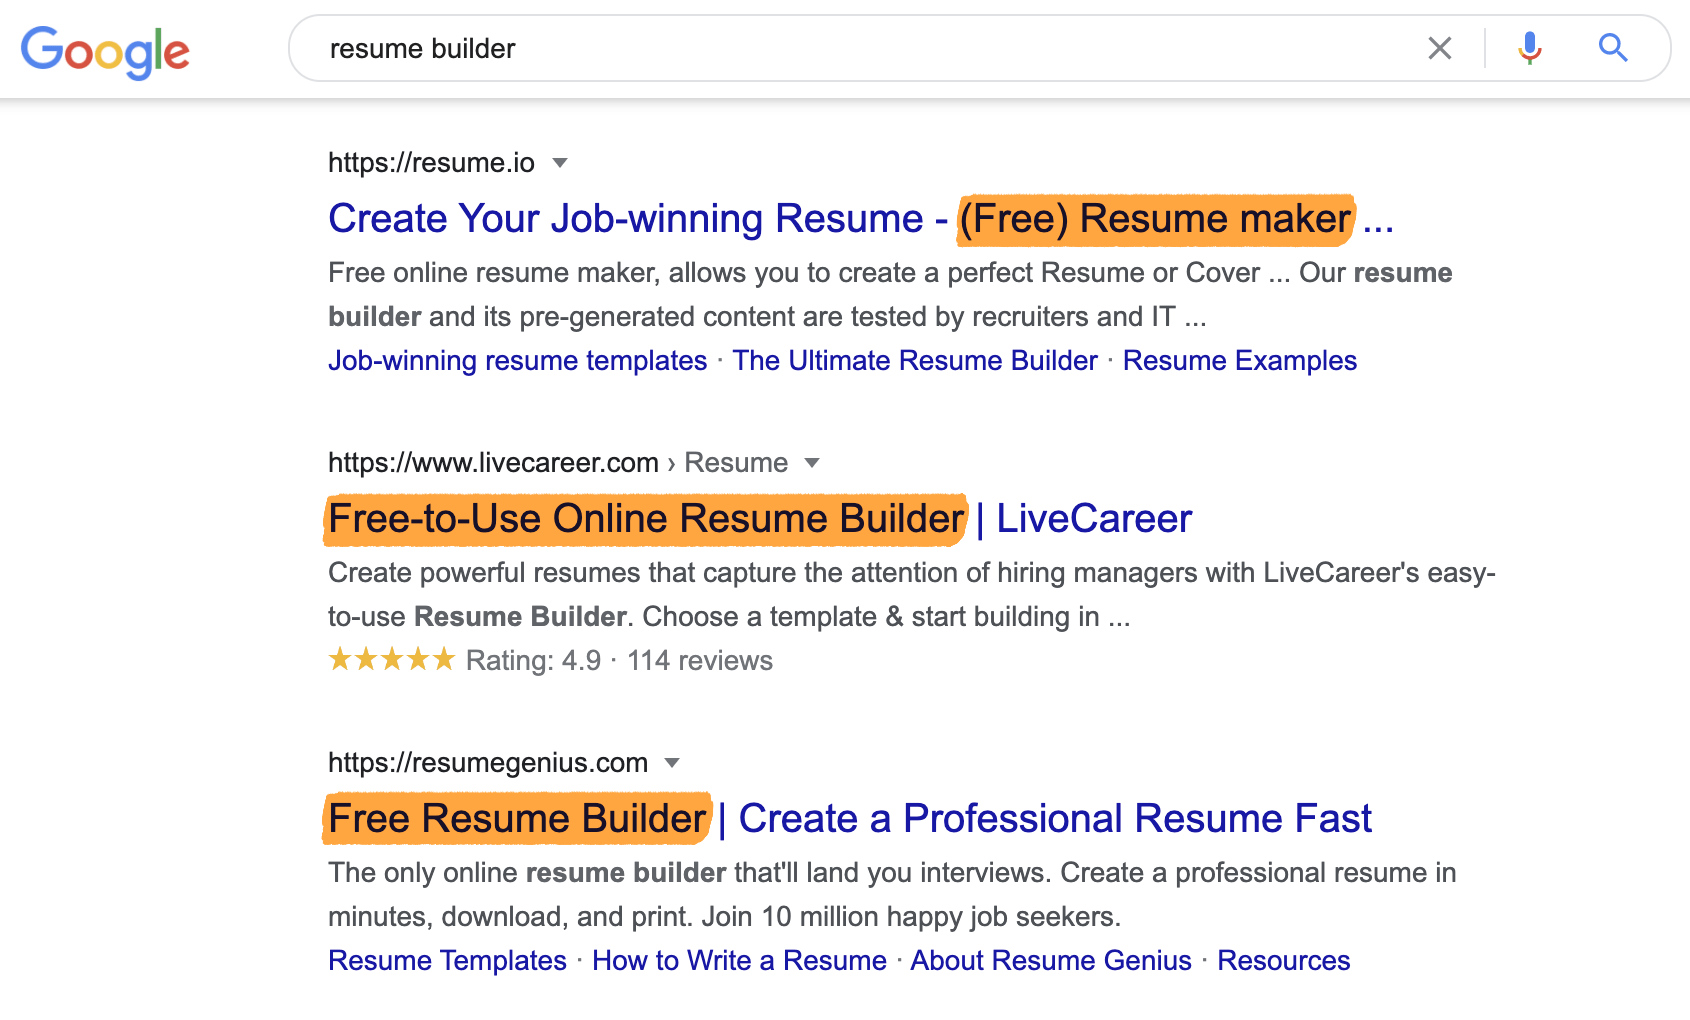Visit 'How to Write a Resume' sitelink

pyautogui.click(x=739, y=961)
